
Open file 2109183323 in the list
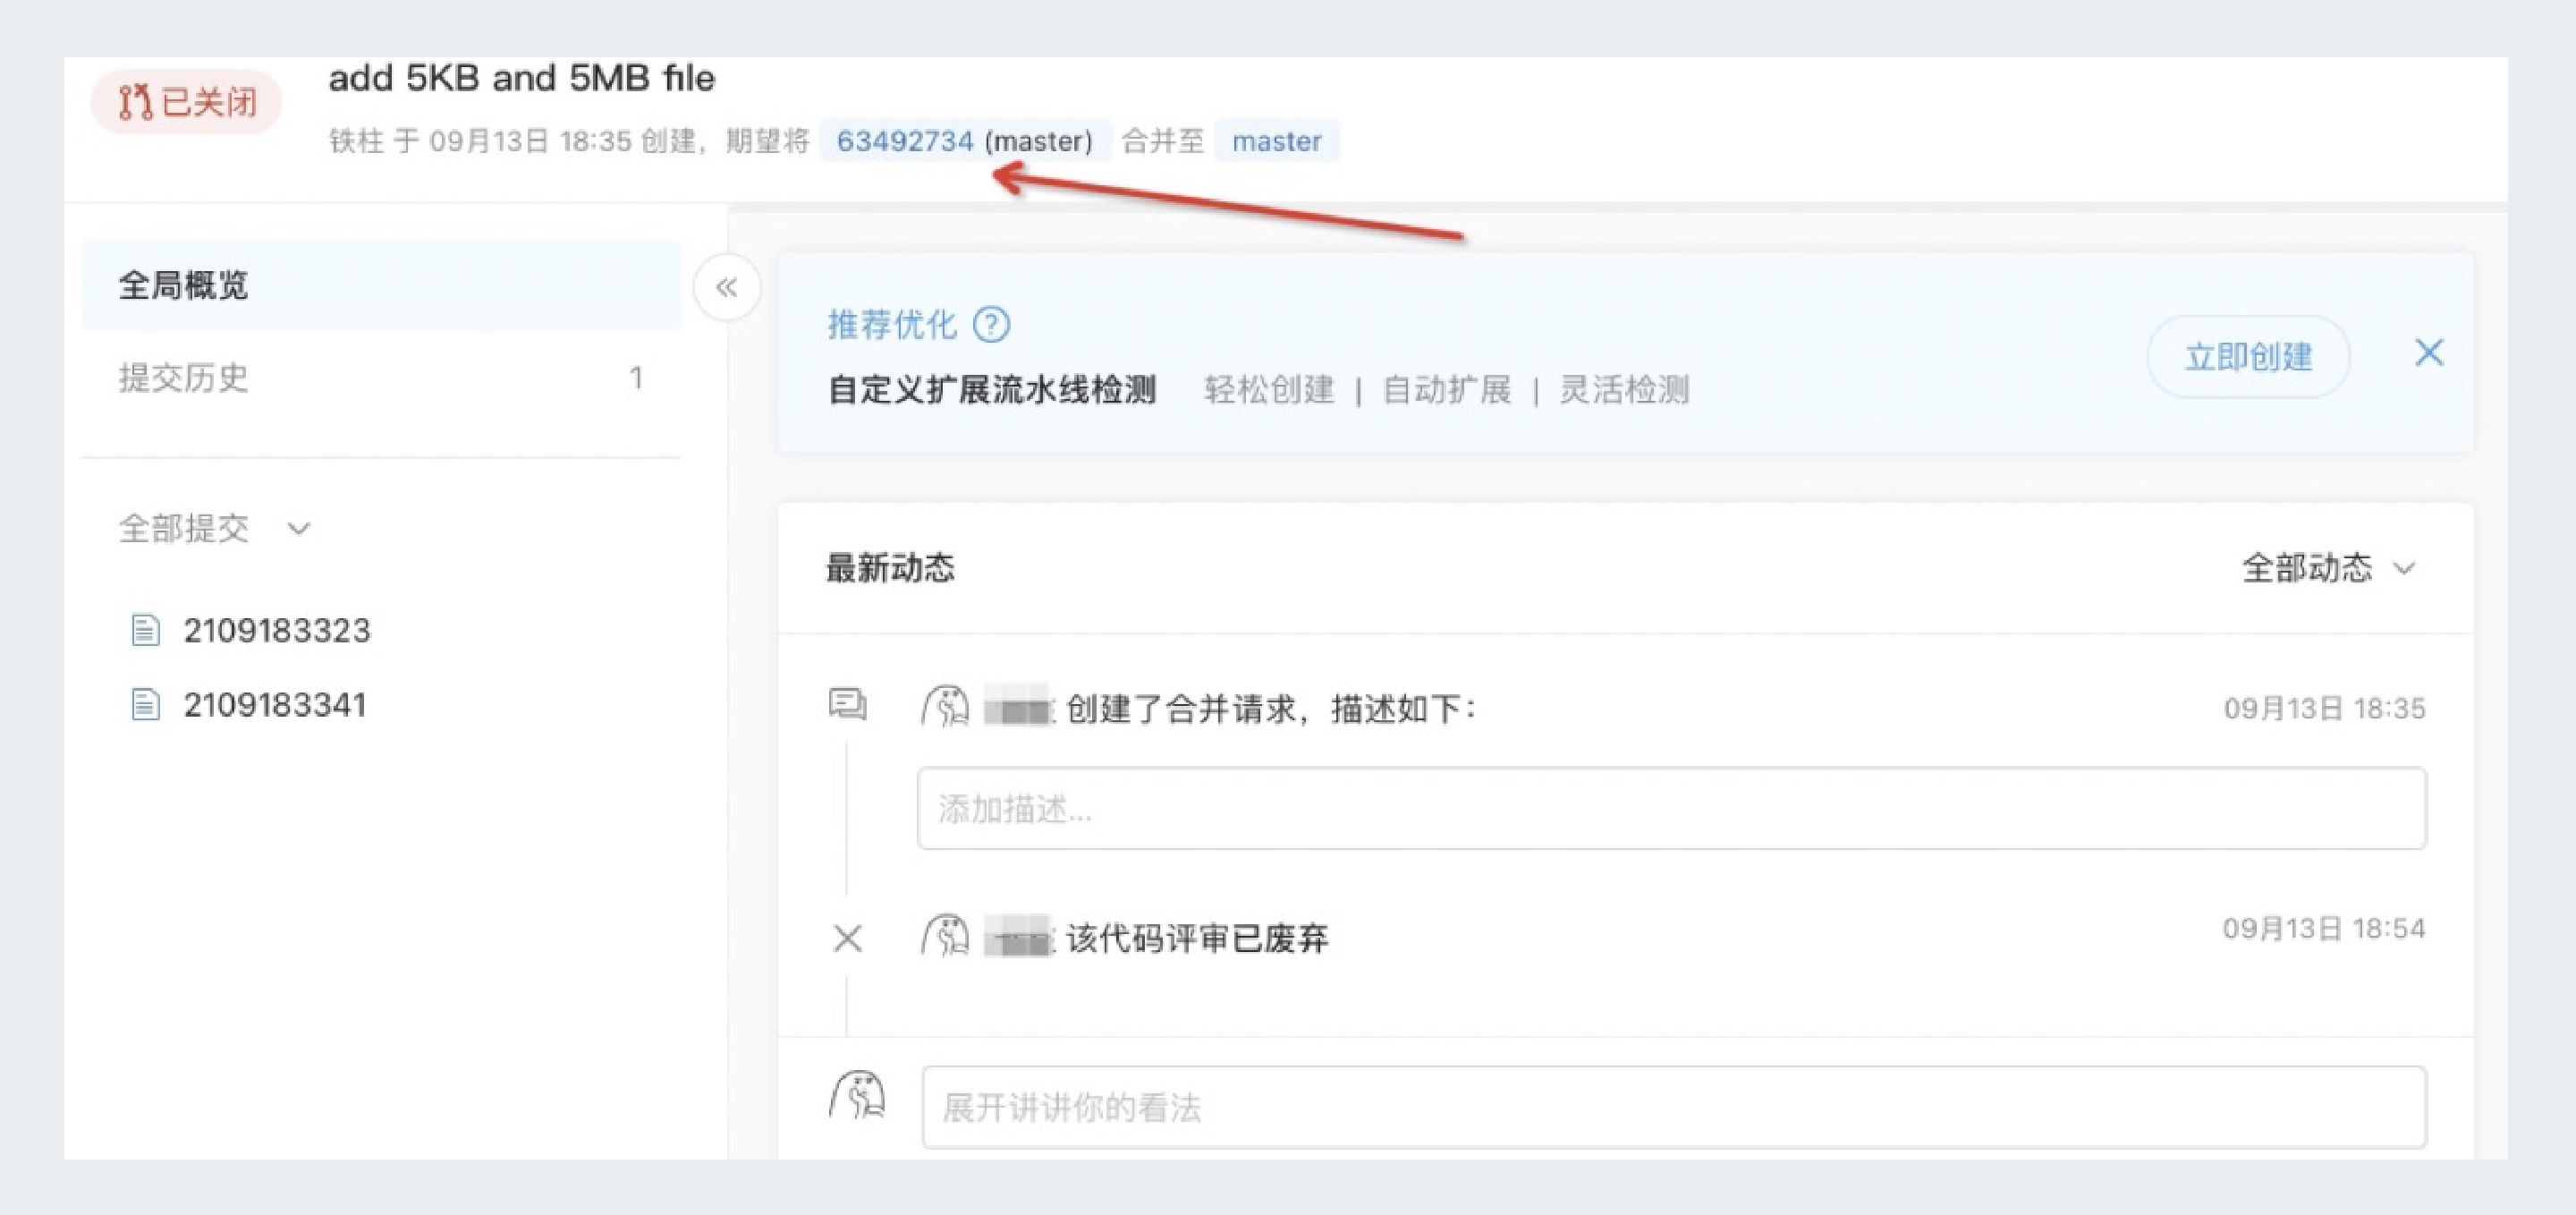(276, 630)
